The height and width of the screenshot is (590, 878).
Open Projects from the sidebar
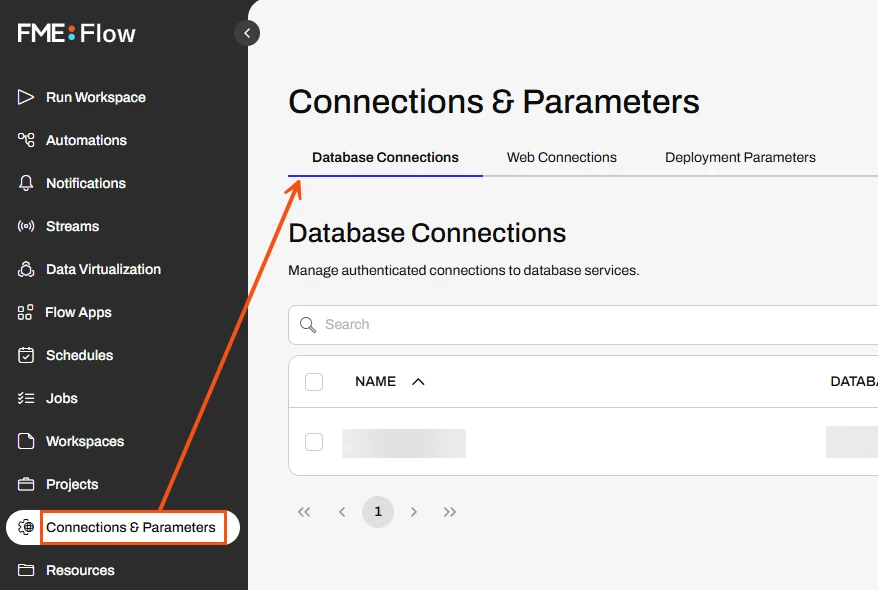click(72, 484)
